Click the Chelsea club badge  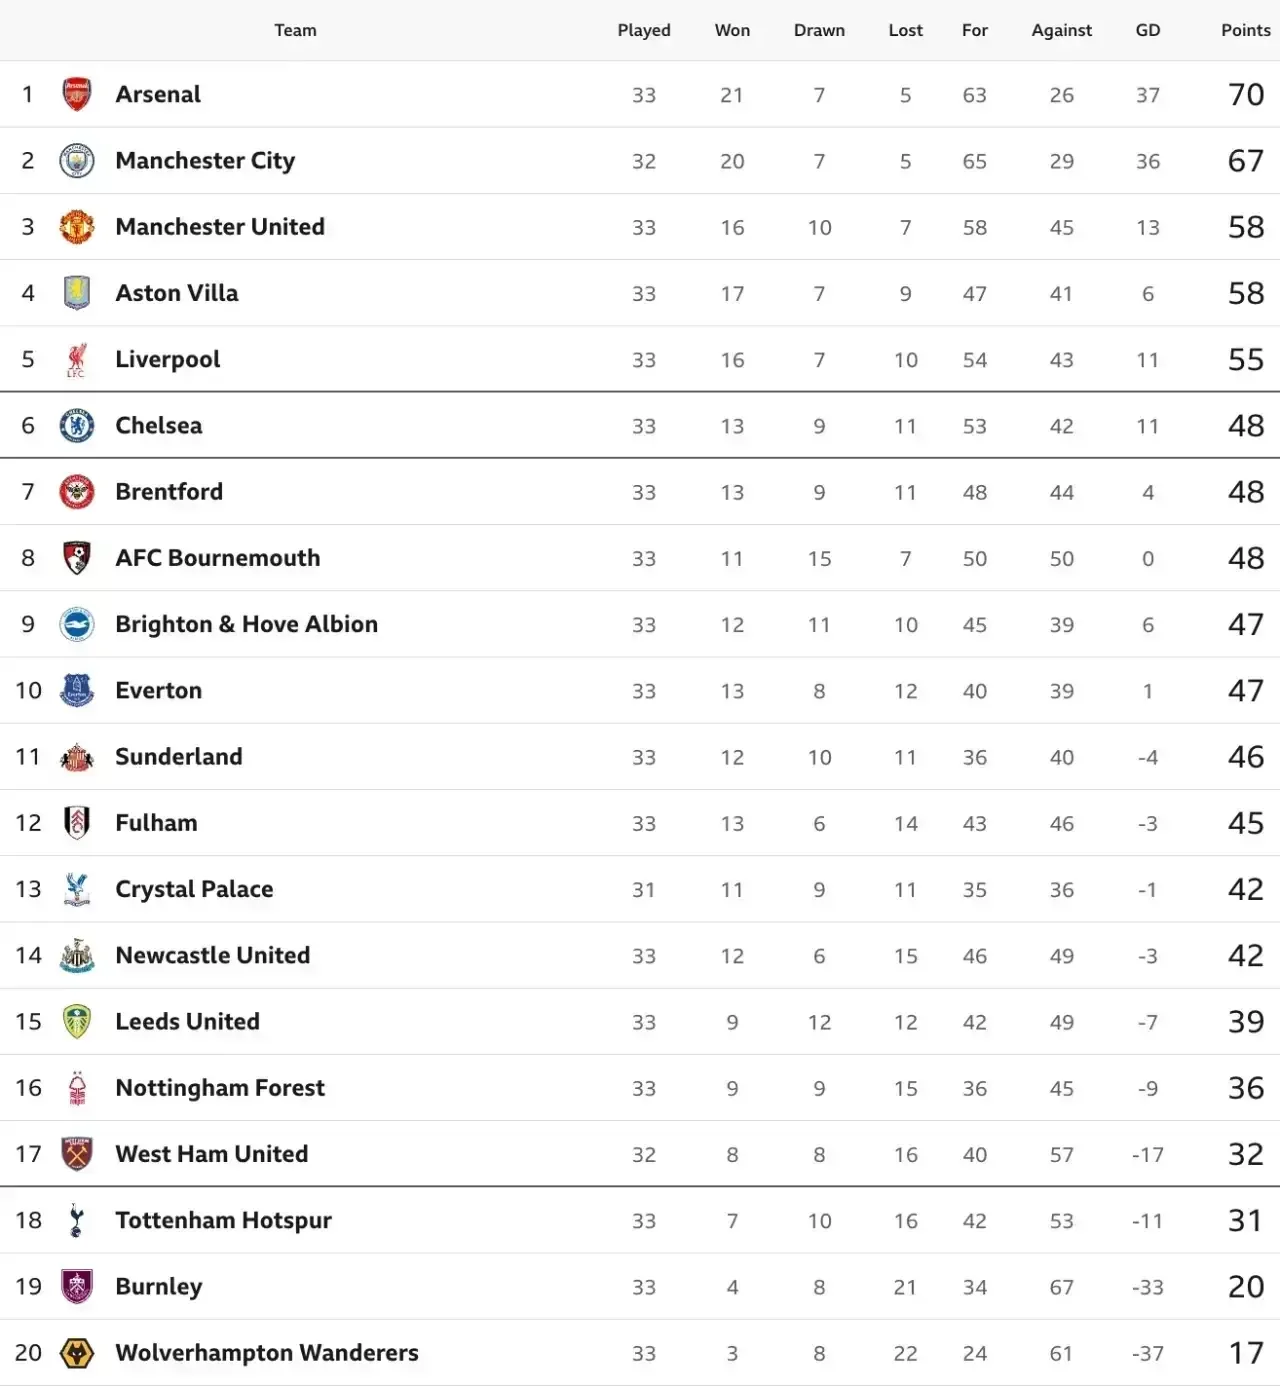pyautogui.click(x=77, y=426)
